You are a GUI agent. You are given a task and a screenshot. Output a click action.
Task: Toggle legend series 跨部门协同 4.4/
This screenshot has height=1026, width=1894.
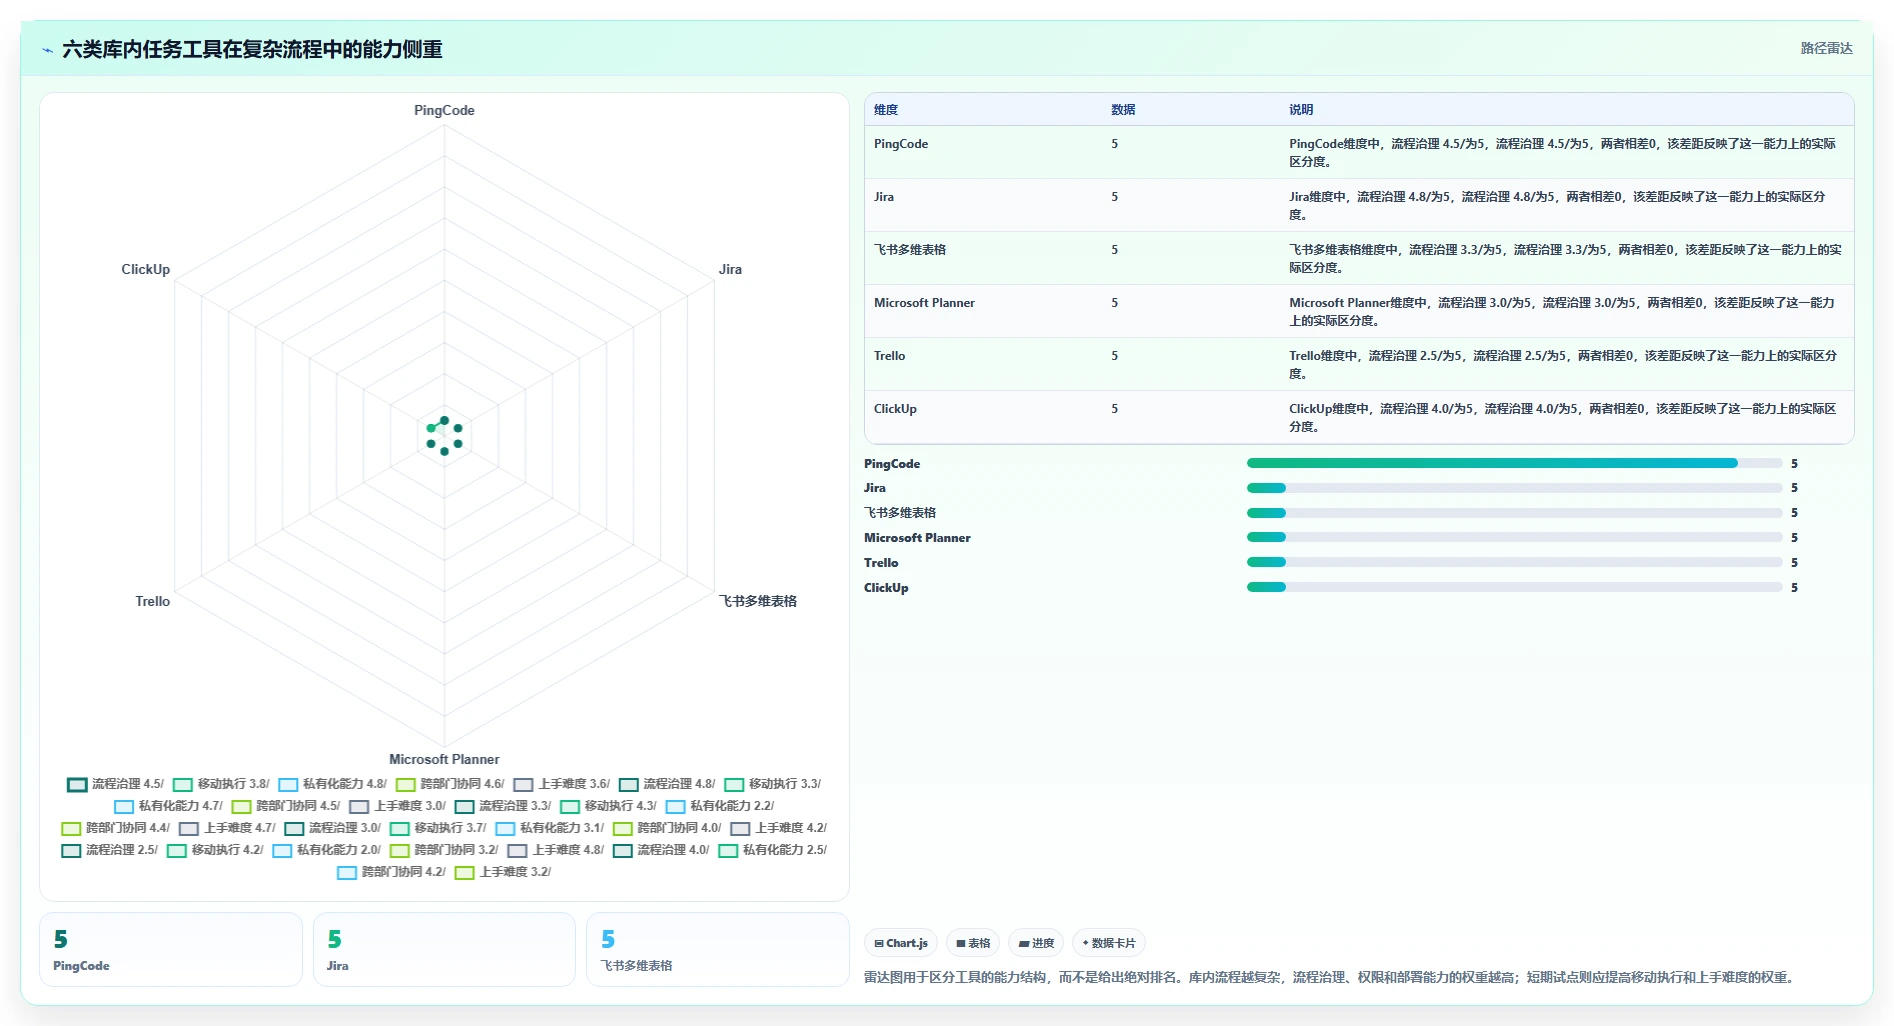116,828
